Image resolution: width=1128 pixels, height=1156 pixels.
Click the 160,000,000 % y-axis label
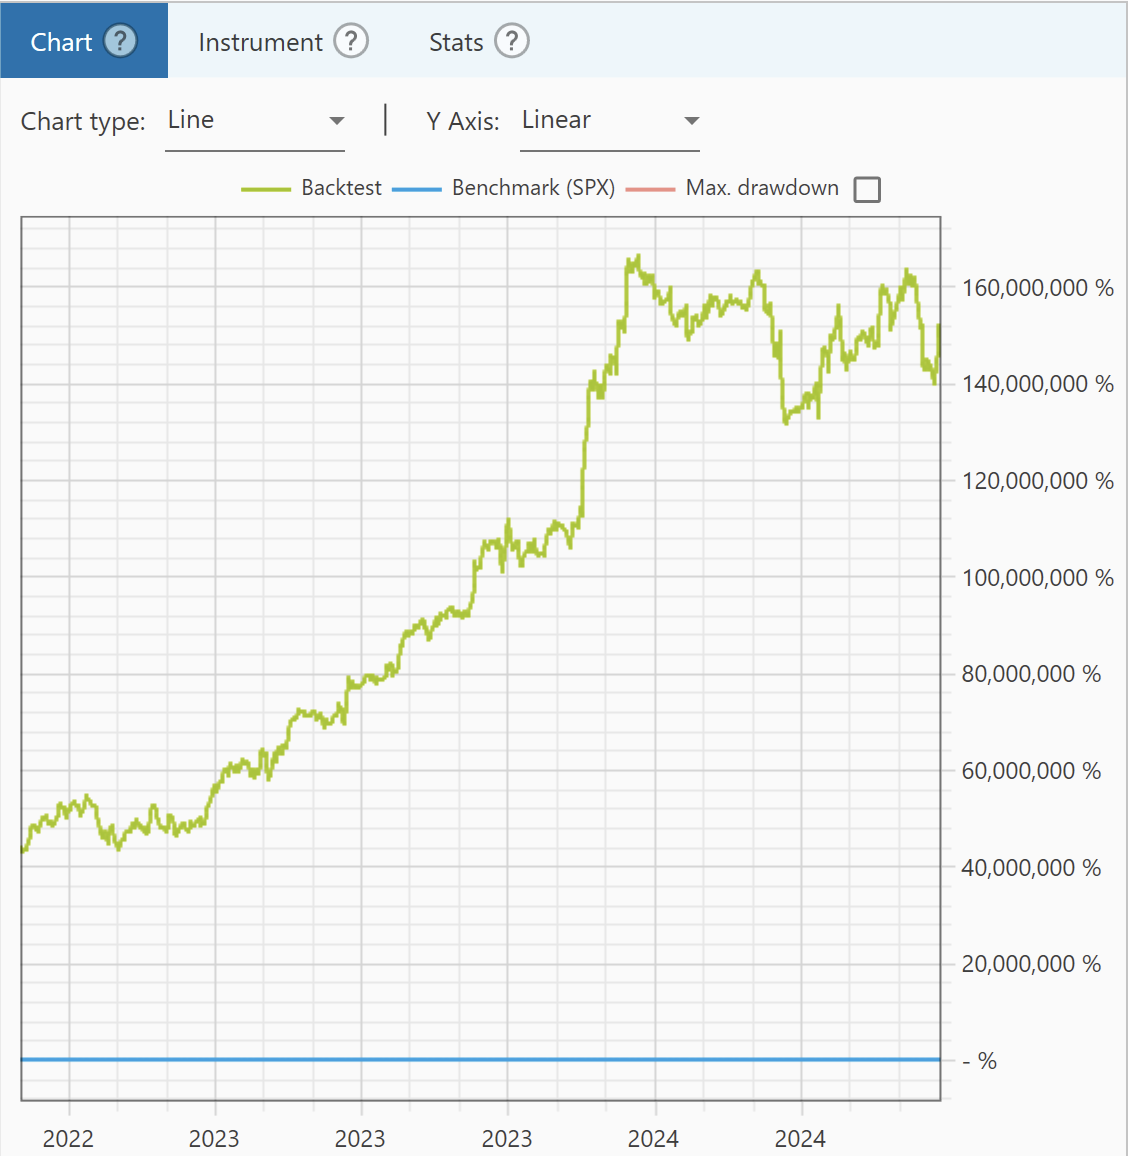coord(1037,288)
